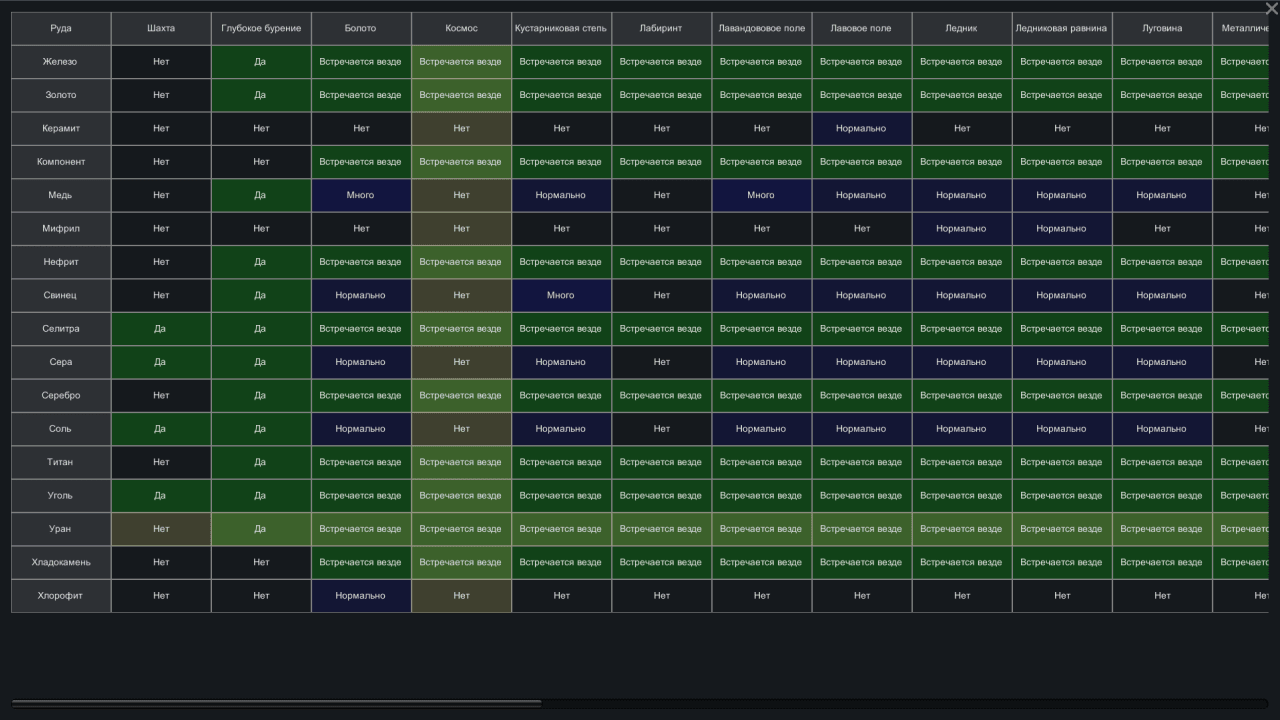This screenshot has height=720, width=1280.
Task: Click the Медь Лавандовое поле cell Много
Action: coord(761,195)
